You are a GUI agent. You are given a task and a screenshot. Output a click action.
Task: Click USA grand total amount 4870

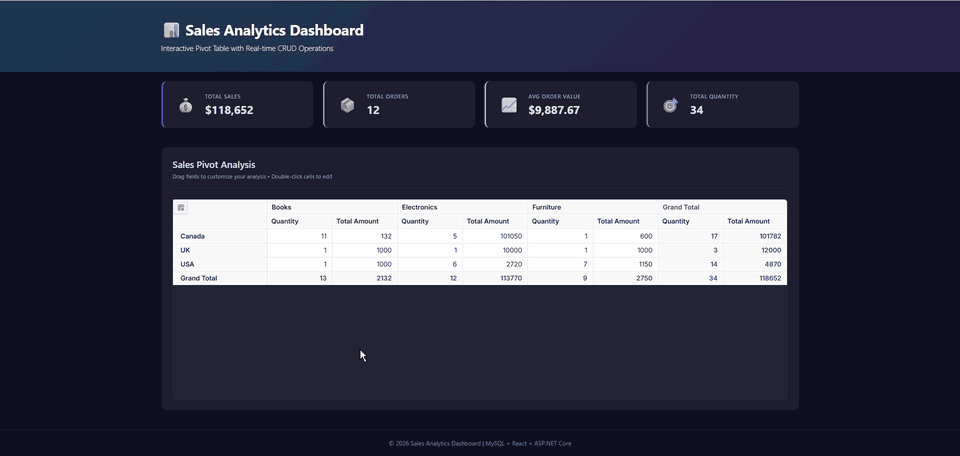[755, 264]
